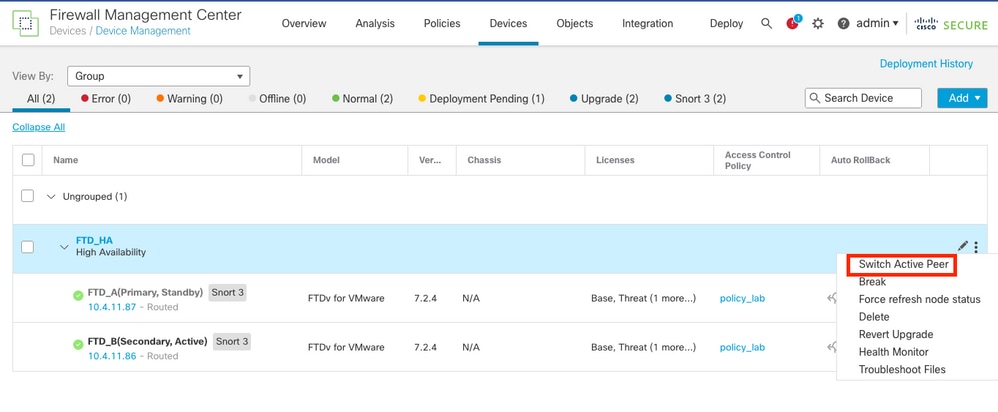Click the Device Management breadcrumb link
This screenshot has height=412, width=998.
(x=143, y=31)
